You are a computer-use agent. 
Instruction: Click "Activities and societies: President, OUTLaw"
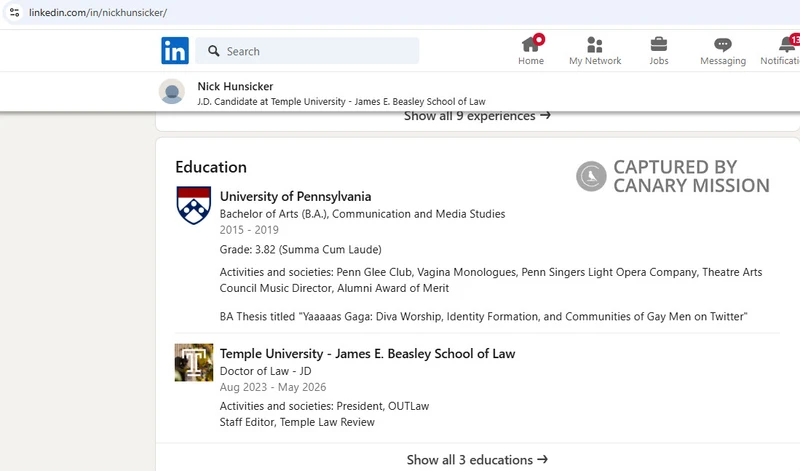(x=324, y=406)
